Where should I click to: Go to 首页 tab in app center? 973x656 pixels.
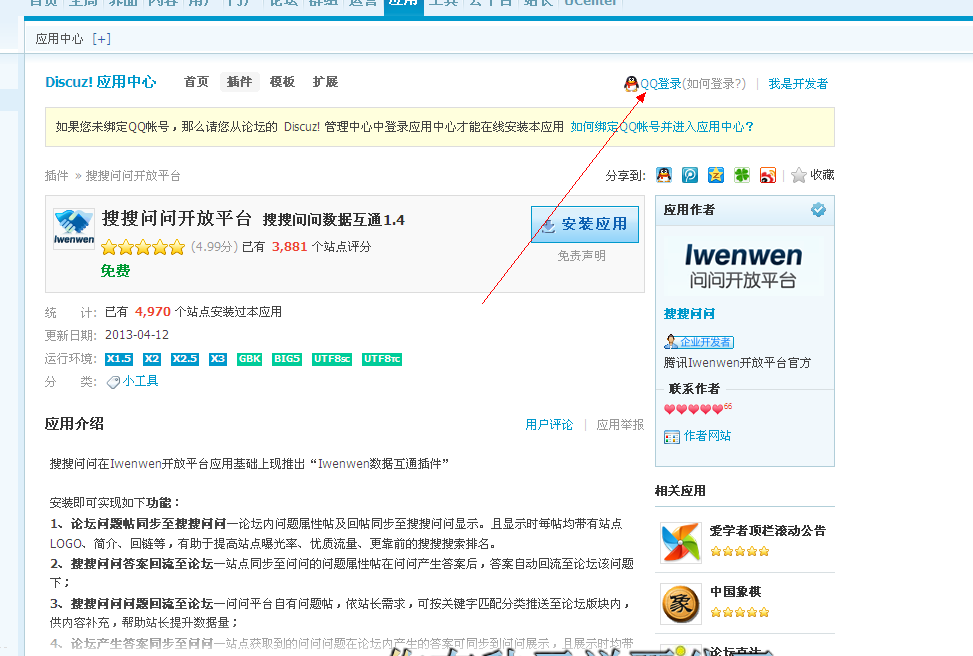click(196, 82)
